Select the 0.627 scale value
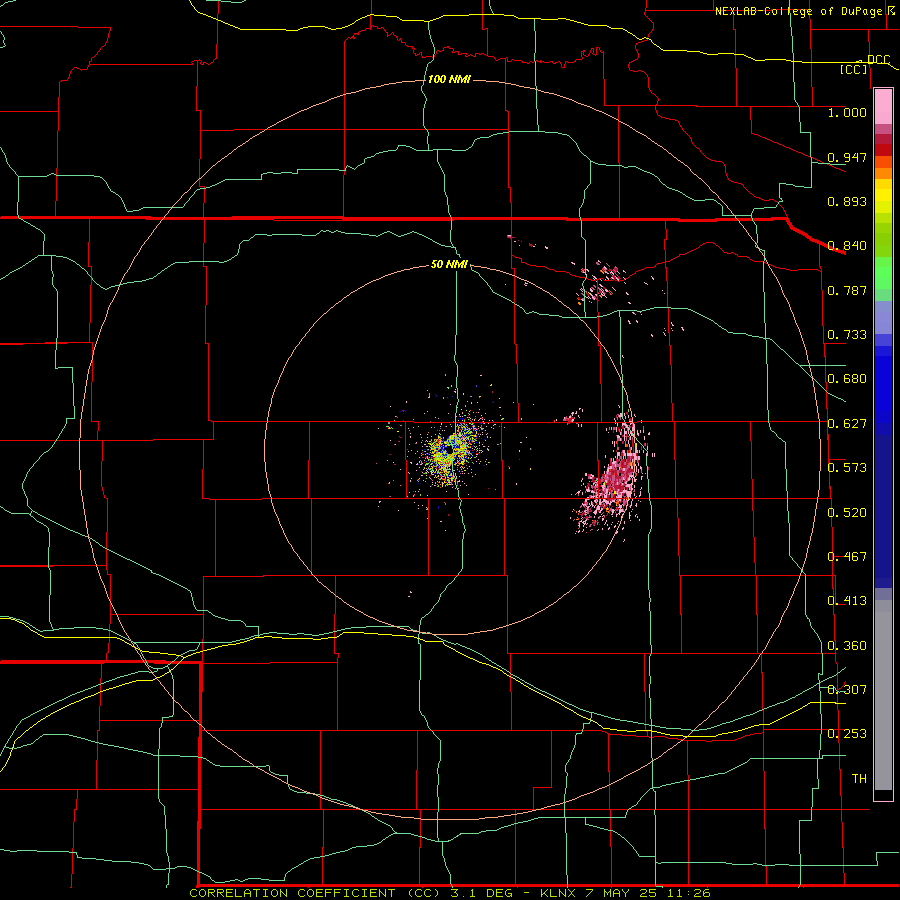 847,424
